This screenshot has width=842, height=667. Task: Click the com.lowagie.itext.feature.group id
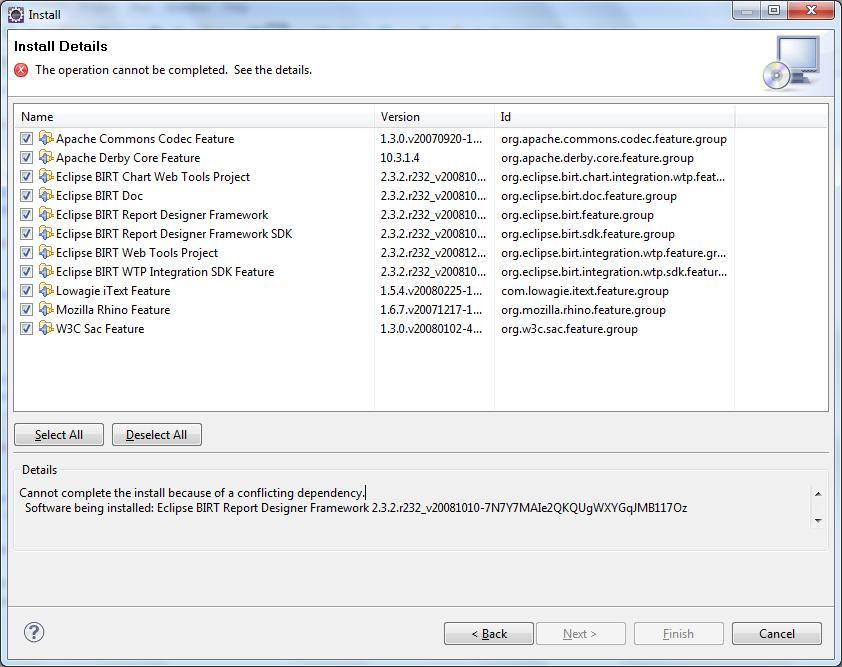[585, 291]
